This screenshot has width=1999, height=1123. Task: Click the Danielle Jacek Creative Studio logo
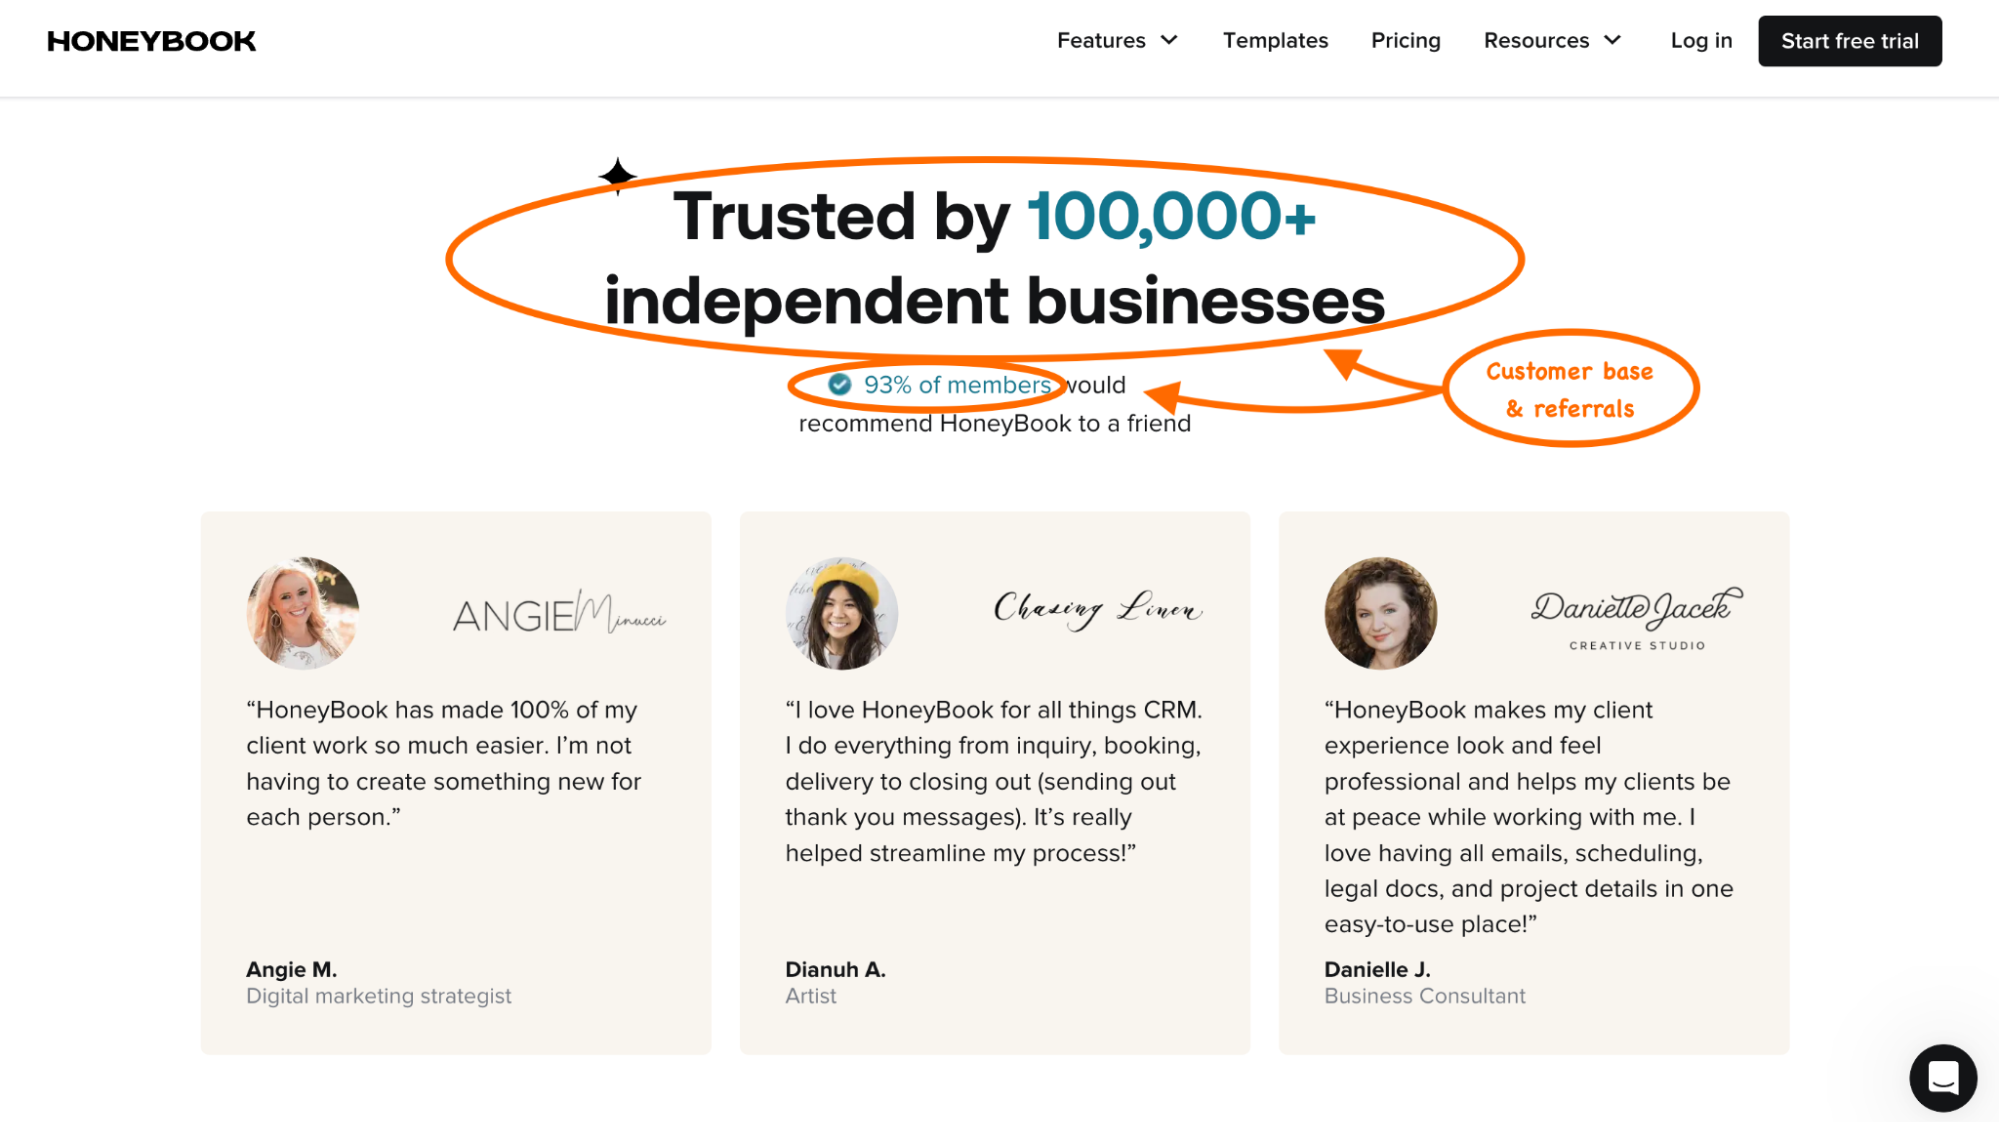pyautogui.click(x=1636, y=618)
